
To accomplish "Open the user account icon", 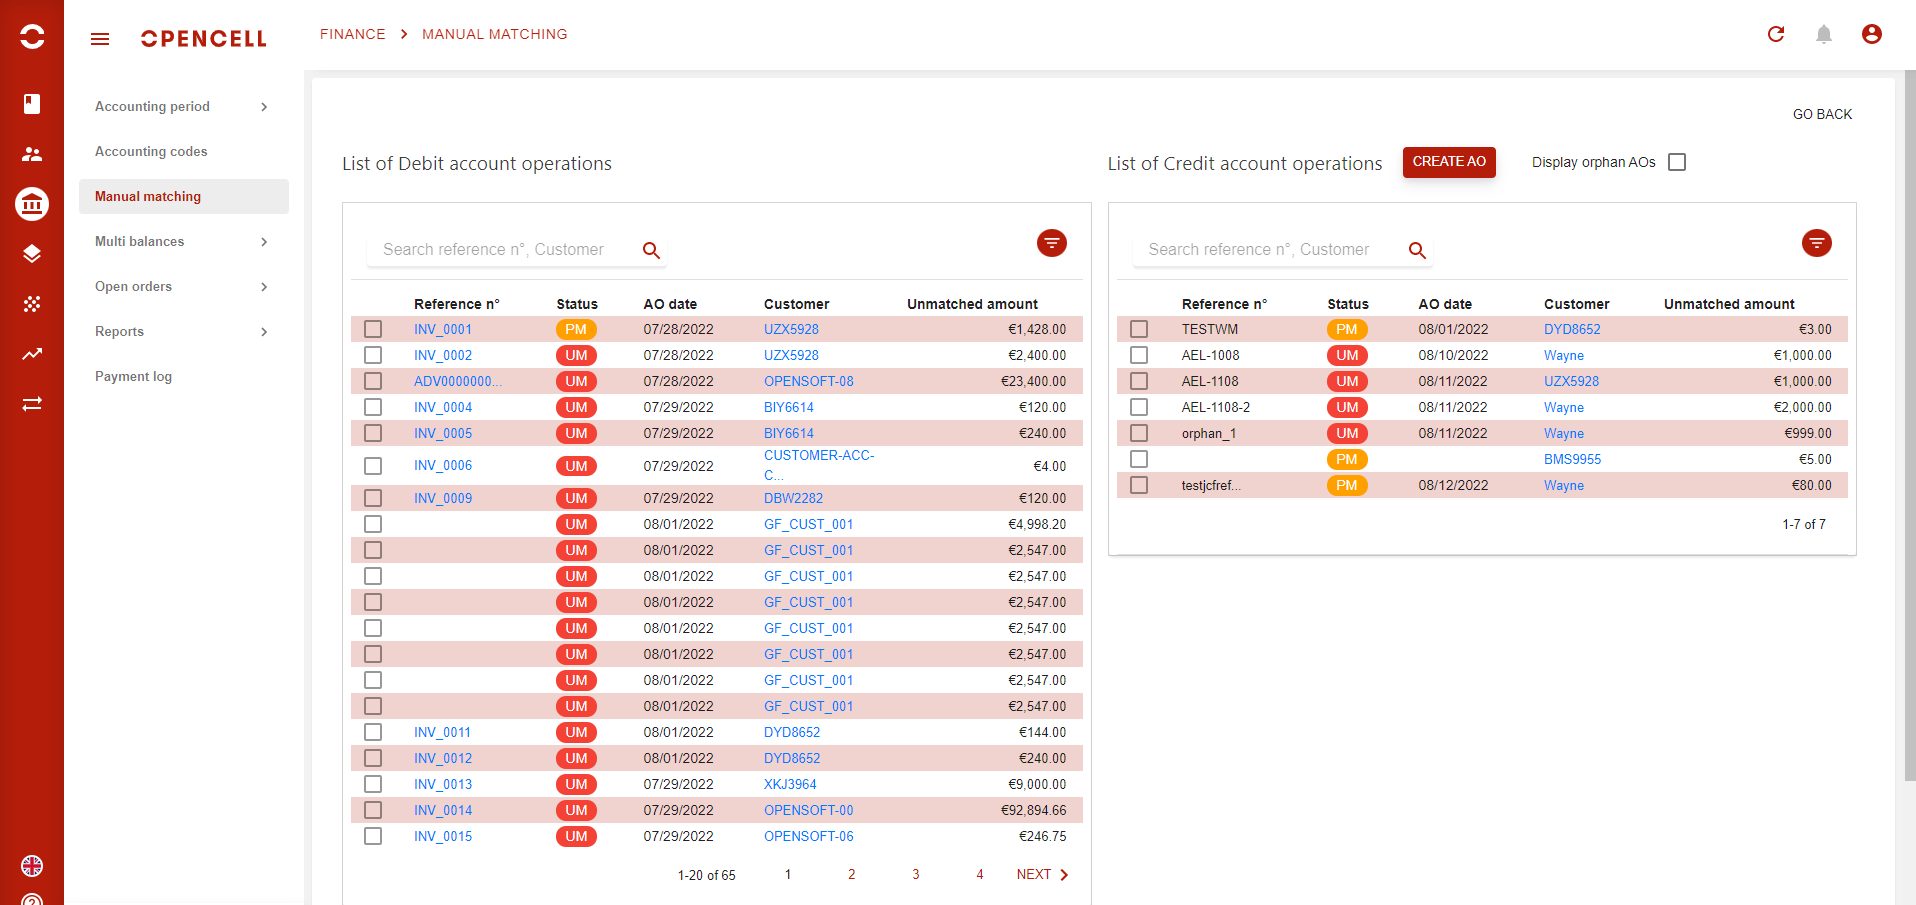I will (1872, 34).
